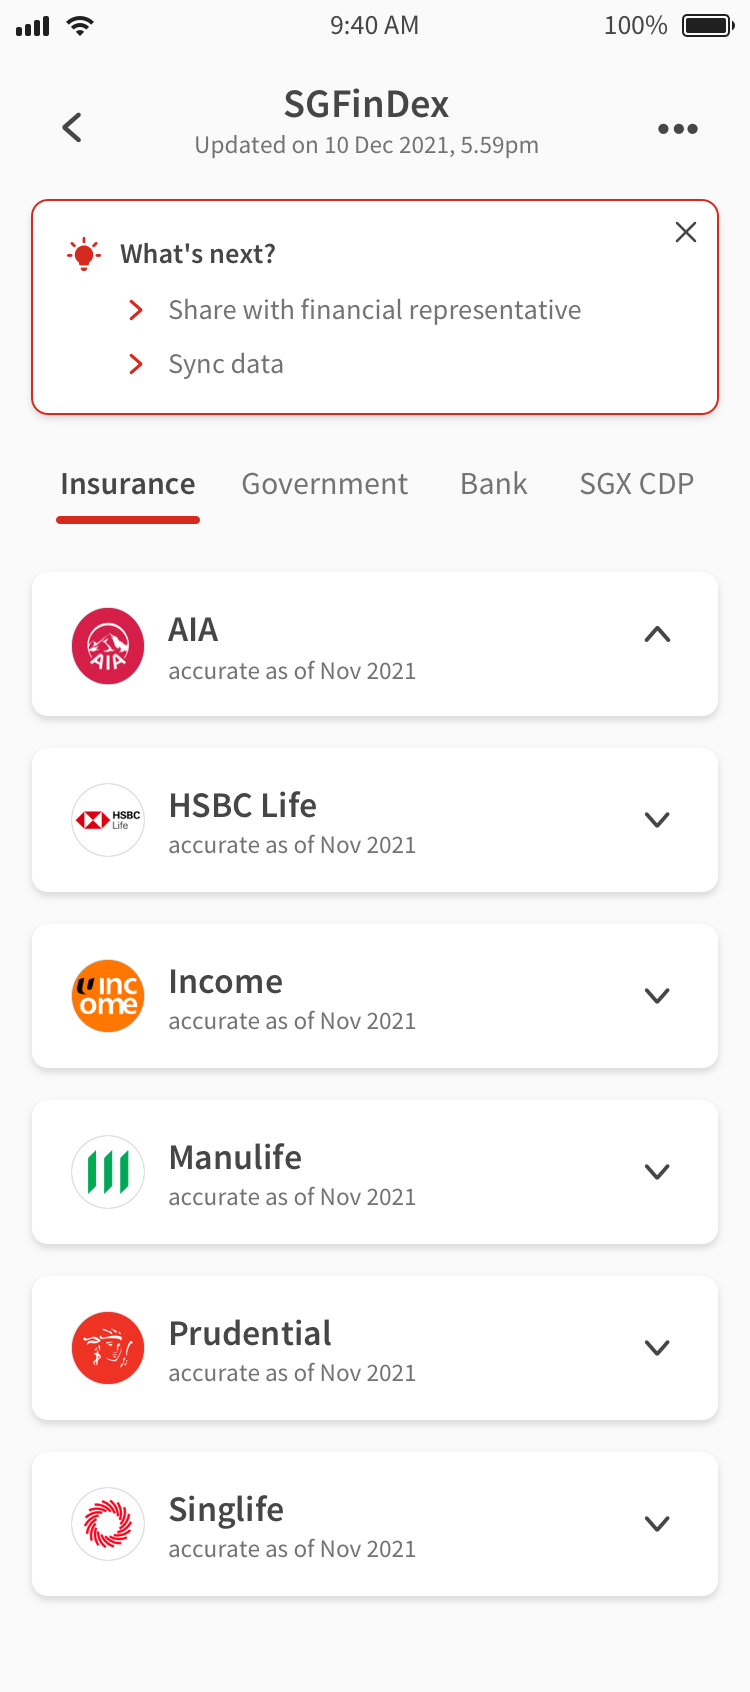Tap the Sync data link
This screenshot has width=750, height=1692.
pyautogui.click(x=226, y=364)
